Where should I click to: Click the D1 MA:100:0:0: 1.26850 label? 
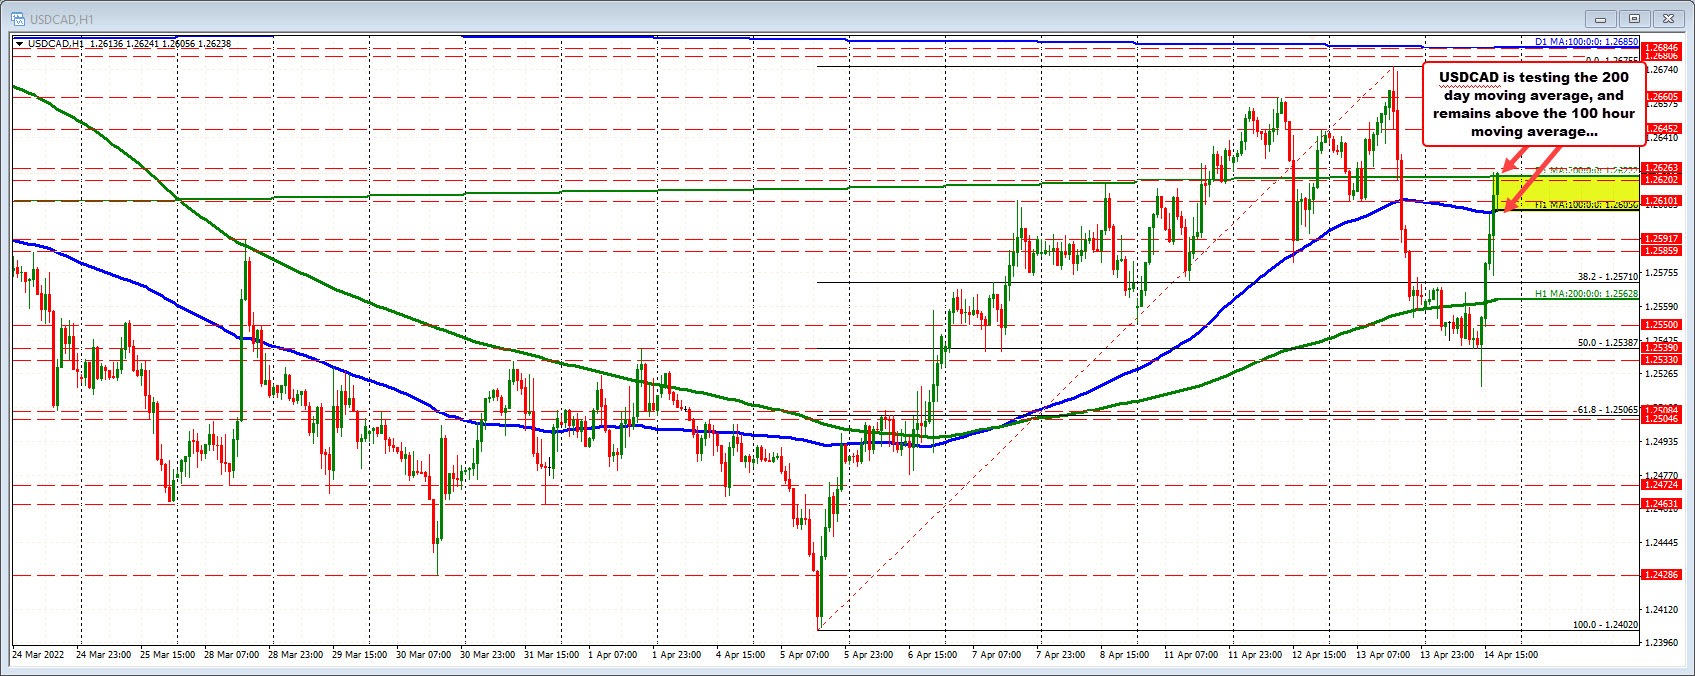click(x=1586, y=42)
